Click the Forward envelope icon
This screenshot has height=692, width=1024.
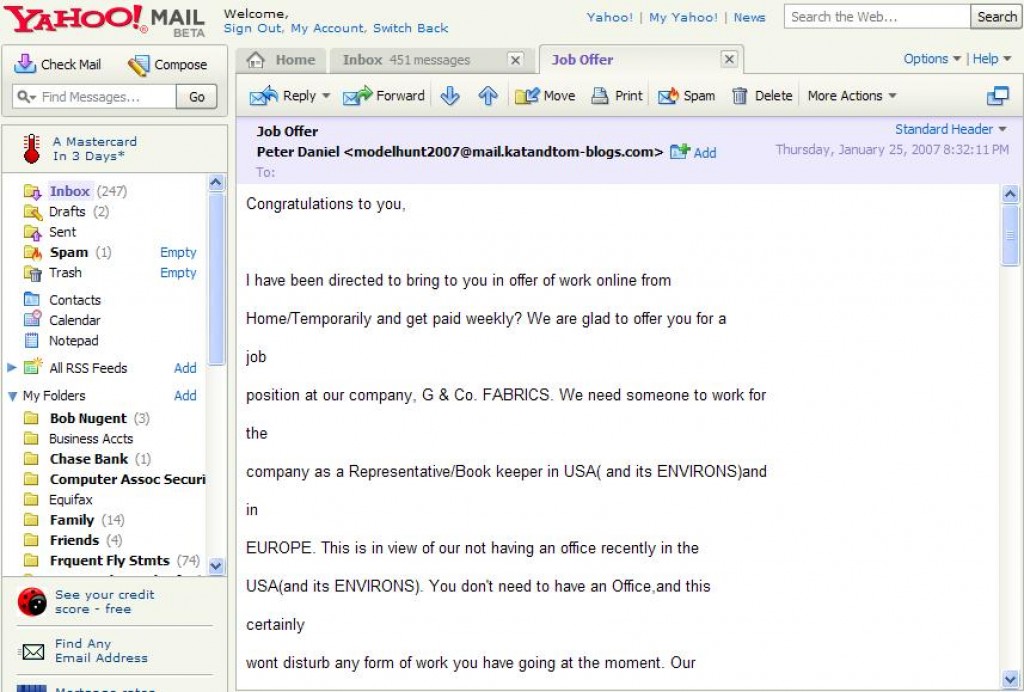pos(357,96)
